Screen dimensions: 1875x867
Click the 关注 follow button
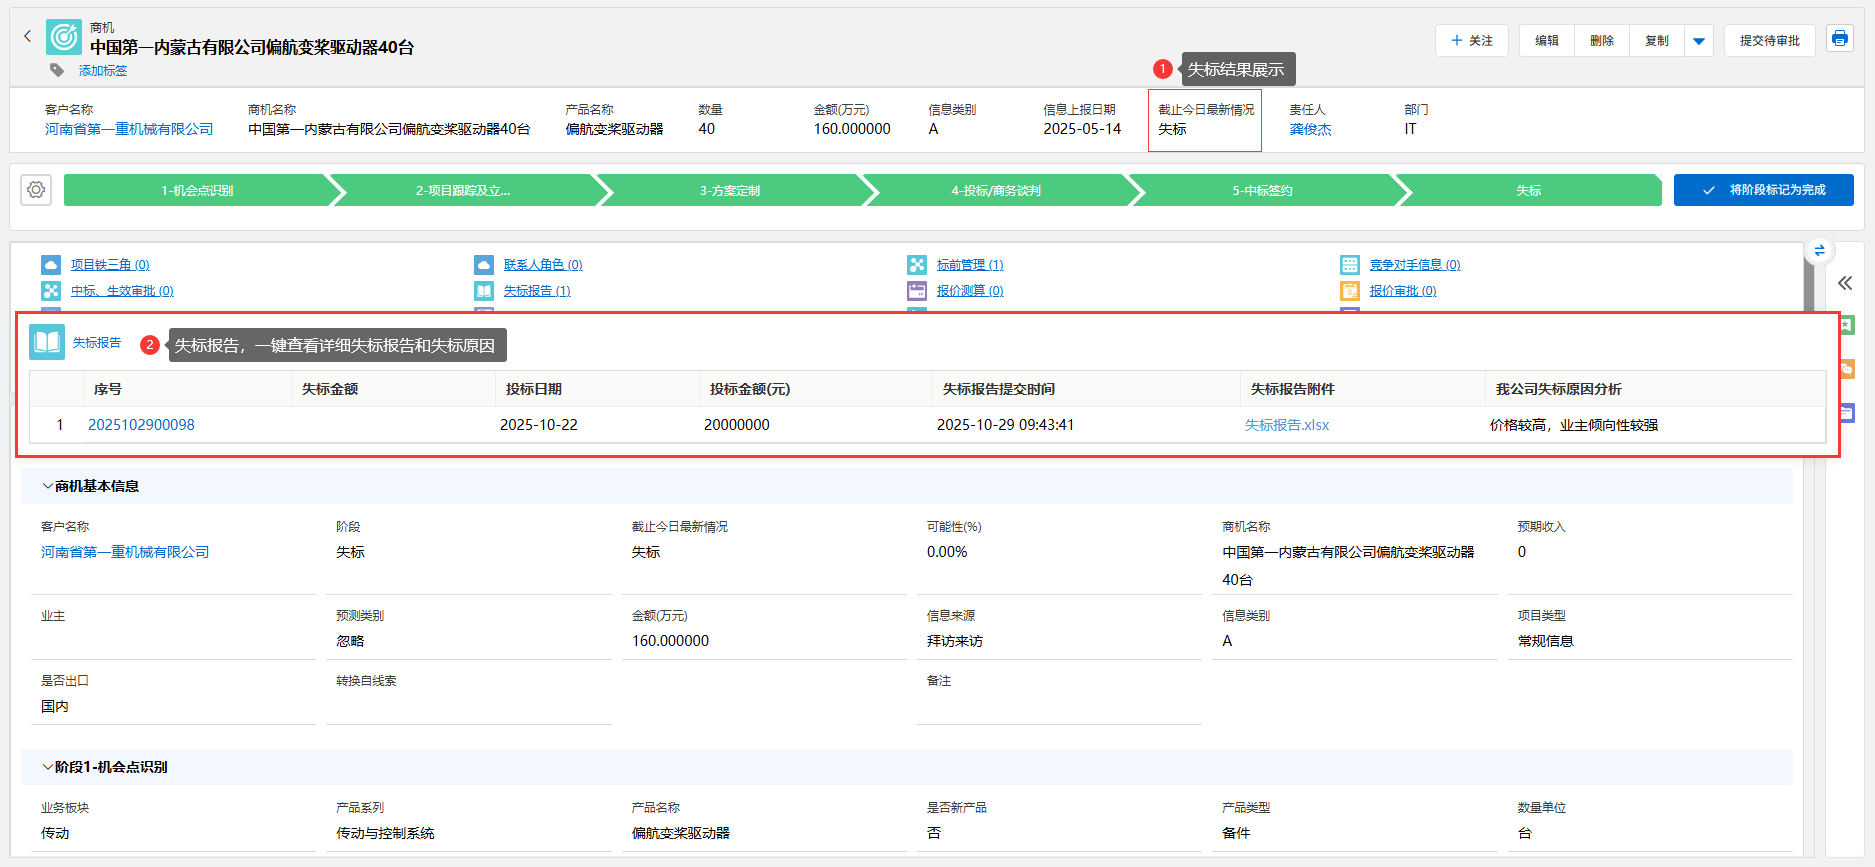(x=1471, y=41)
